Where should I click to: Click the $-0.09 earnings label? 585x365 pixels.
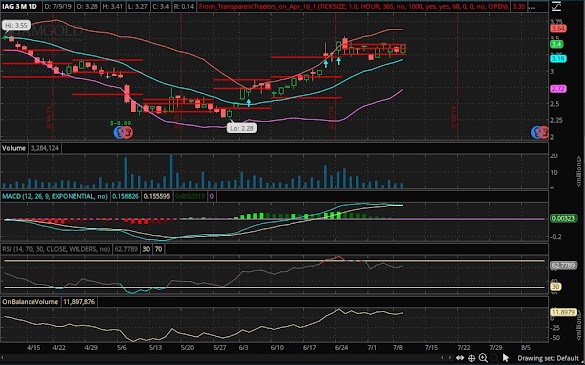pyautogui.click(x=121, y=123)
